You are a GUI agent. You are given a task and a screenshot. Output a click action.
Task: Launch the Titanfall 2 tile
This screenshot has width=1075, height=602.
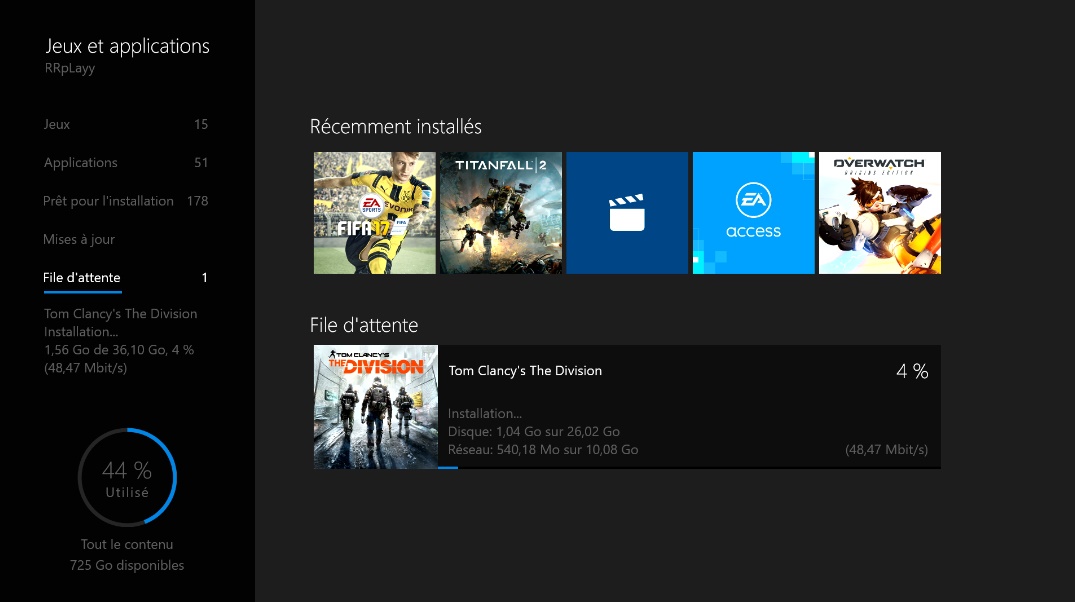(x=500, y=213)
